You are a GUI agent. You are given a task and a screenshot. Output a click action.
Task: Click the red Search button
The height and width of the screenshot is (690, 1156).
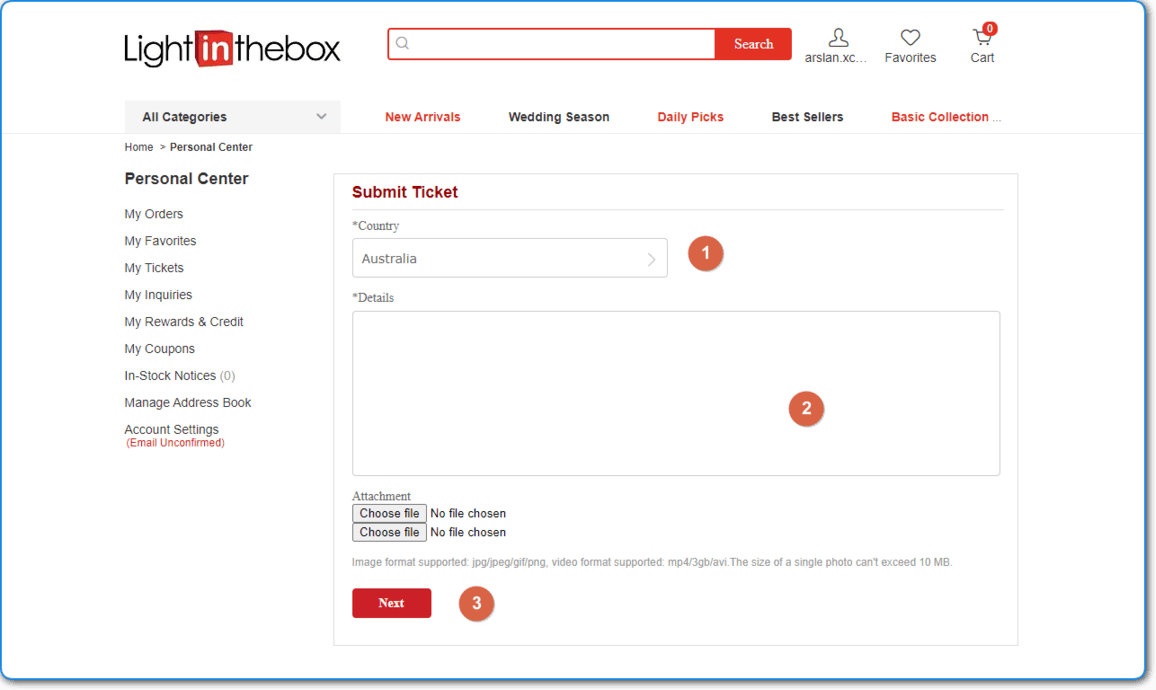(x=753, y=43)
